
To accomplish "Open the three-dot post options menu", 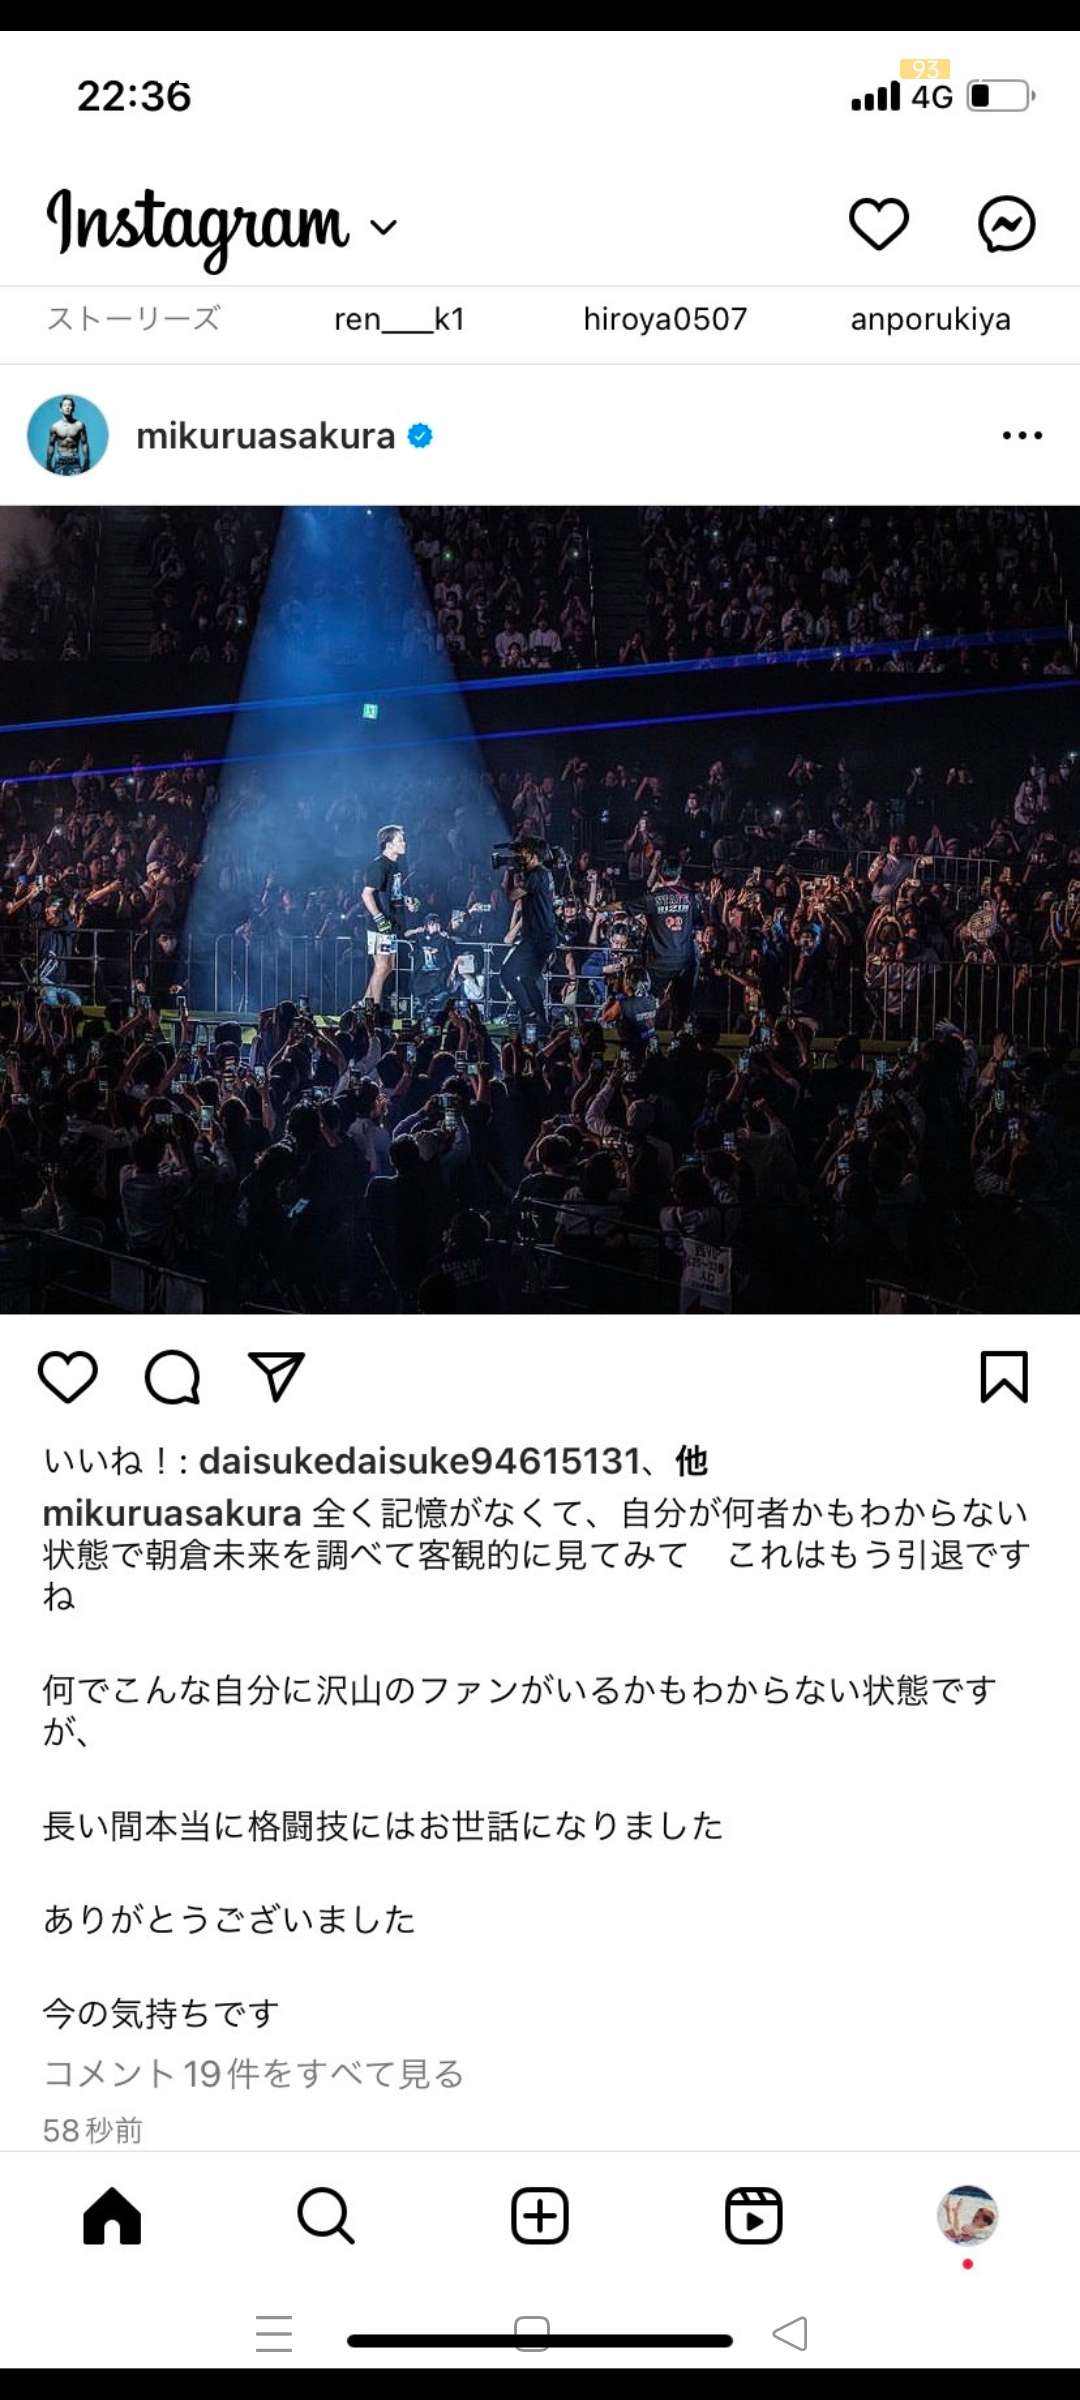I will (x=1022, y=435).
